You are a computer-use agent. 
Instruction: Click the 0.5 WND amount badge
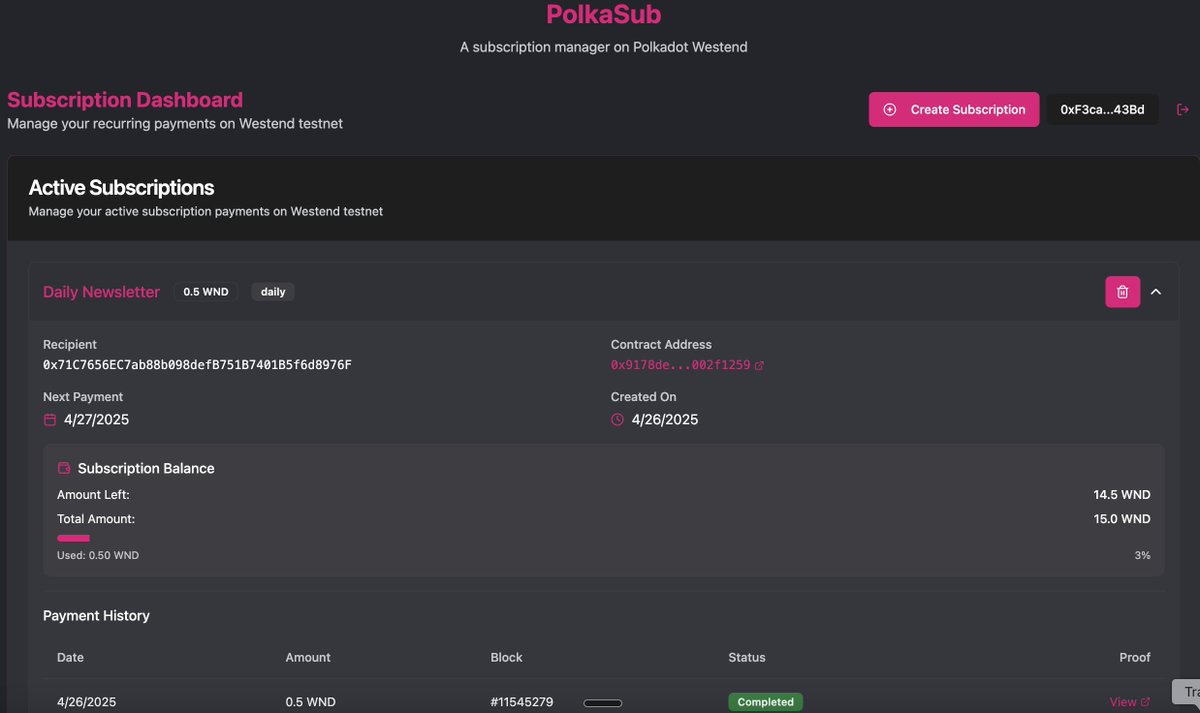click(206, 292)
